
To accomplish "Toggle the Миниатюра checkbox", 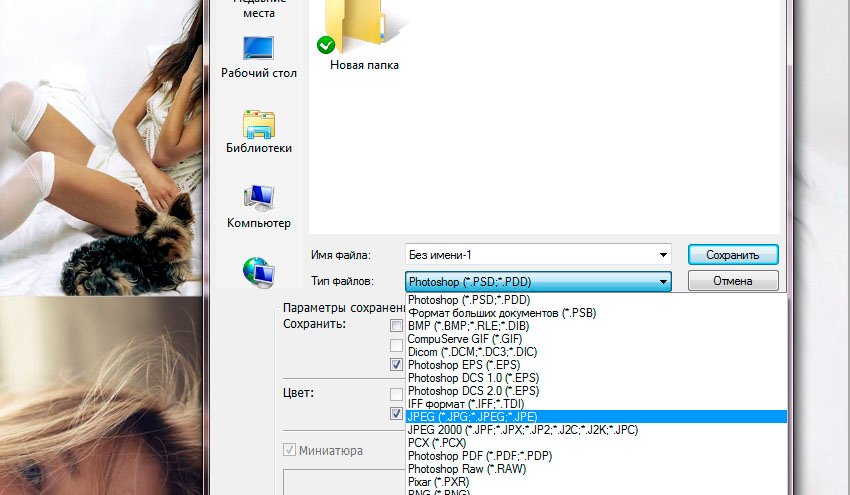I will tap(289, 450).
